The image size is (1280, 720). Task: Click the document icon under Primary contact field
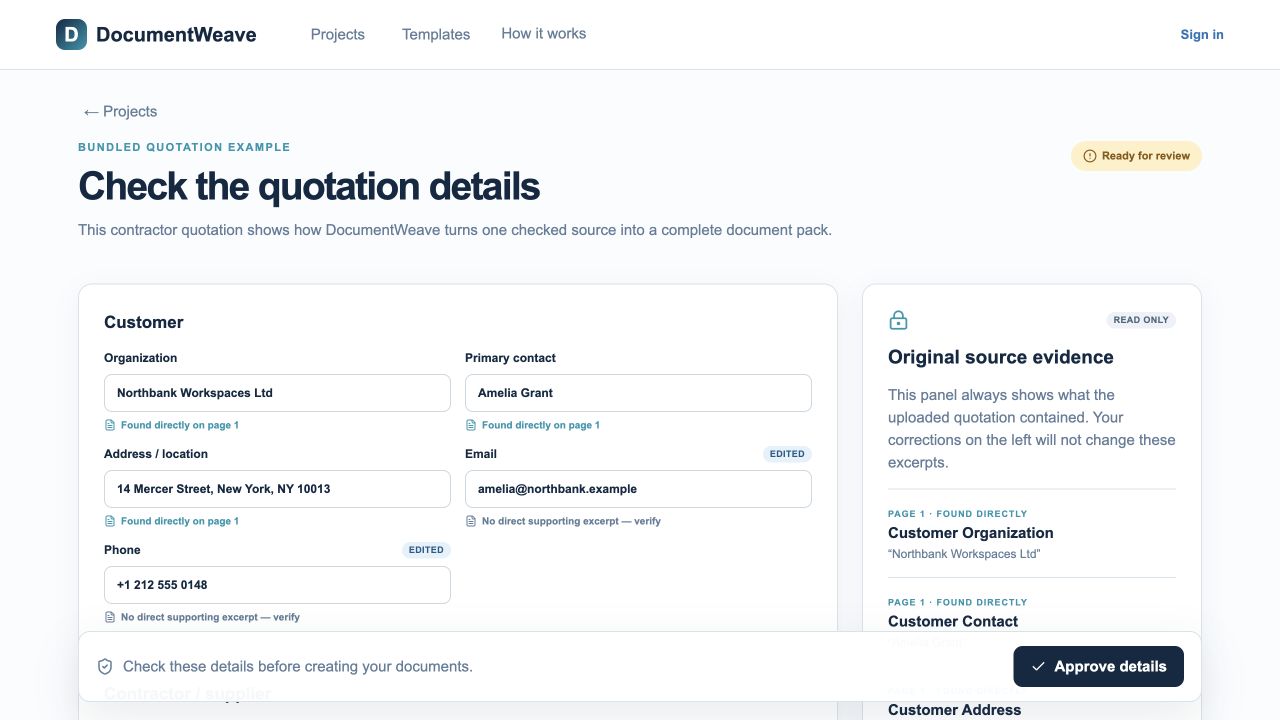tap(471, 425)
